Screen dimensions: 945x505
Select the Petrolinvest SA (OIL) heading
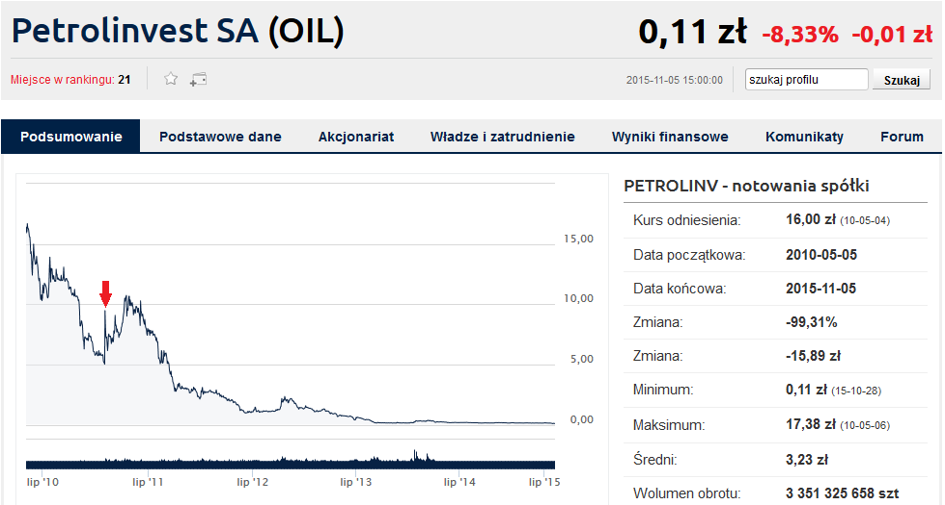tap(178, 31)
